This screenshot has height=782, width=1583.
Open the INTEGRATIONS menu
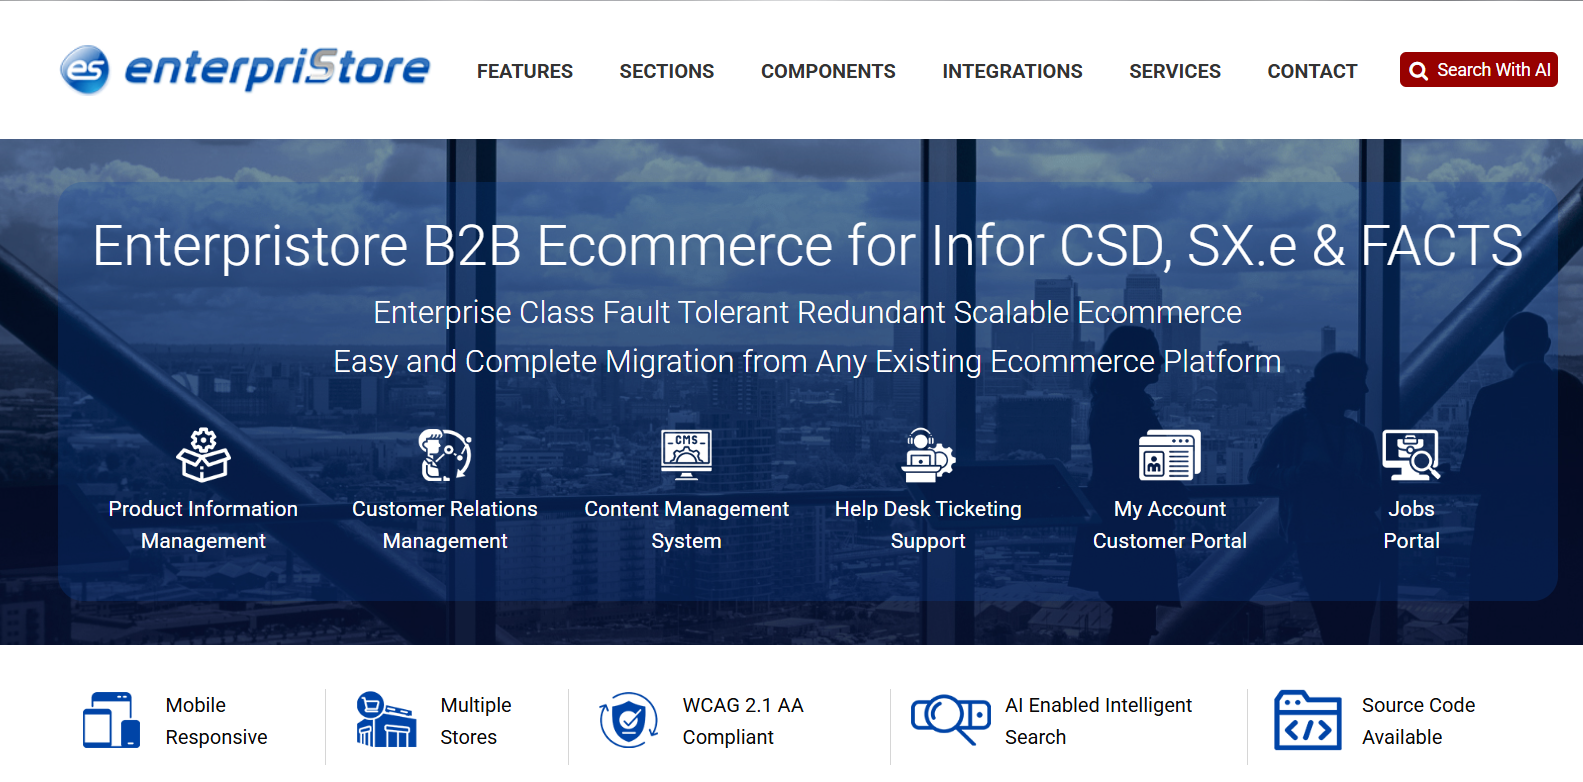(1012, 71)
